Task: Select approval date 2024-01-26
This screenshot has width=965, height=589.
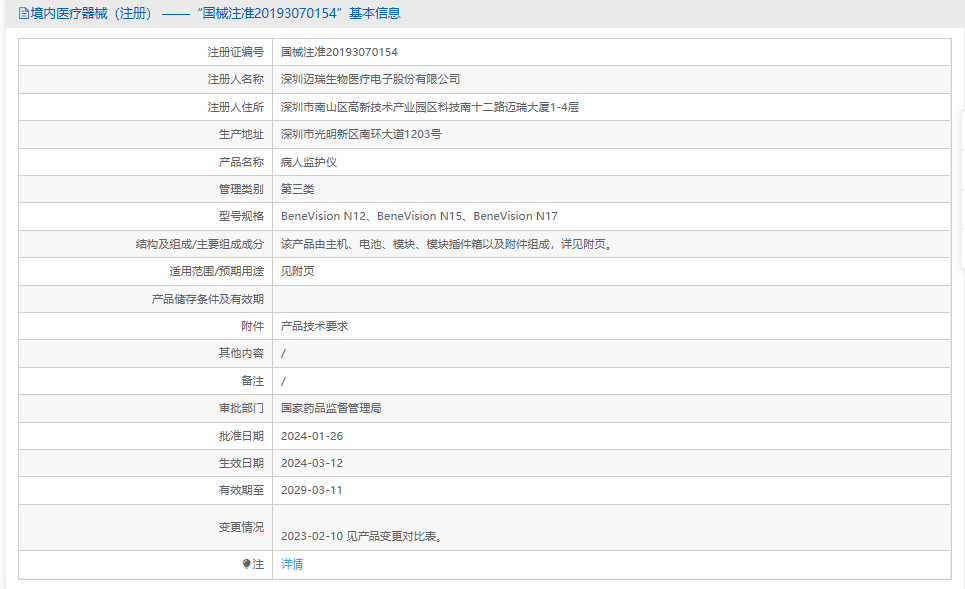Action: tap(312, 436)
